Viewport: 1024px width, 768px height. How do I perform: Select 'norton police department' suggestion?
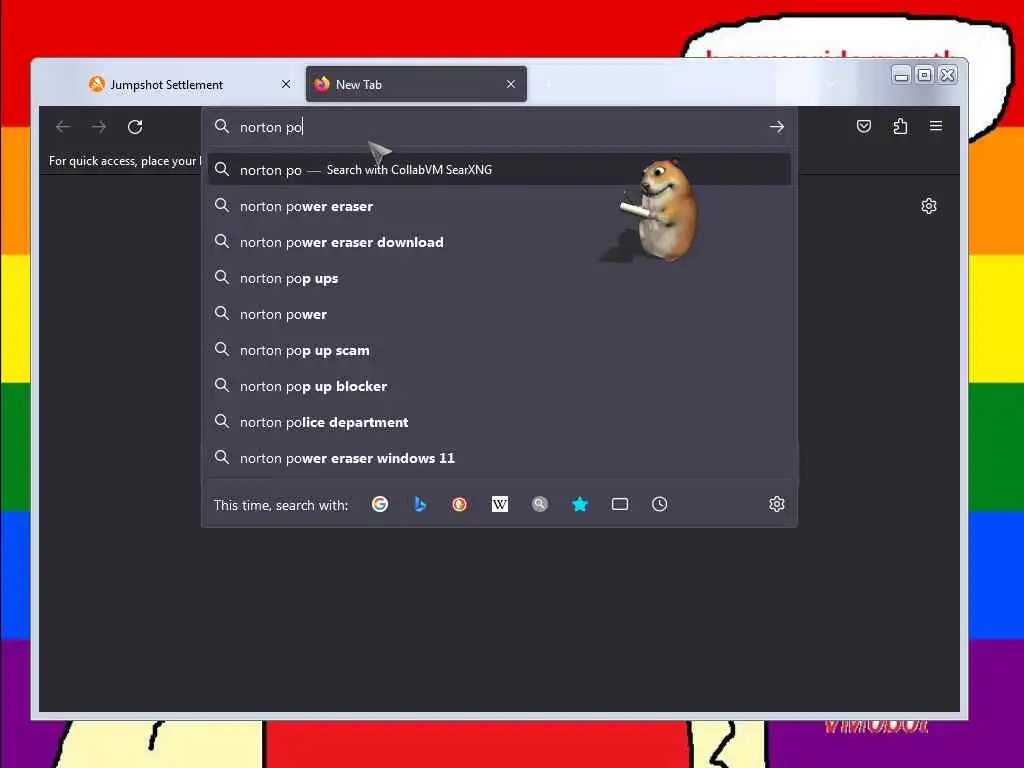(500, 422)
